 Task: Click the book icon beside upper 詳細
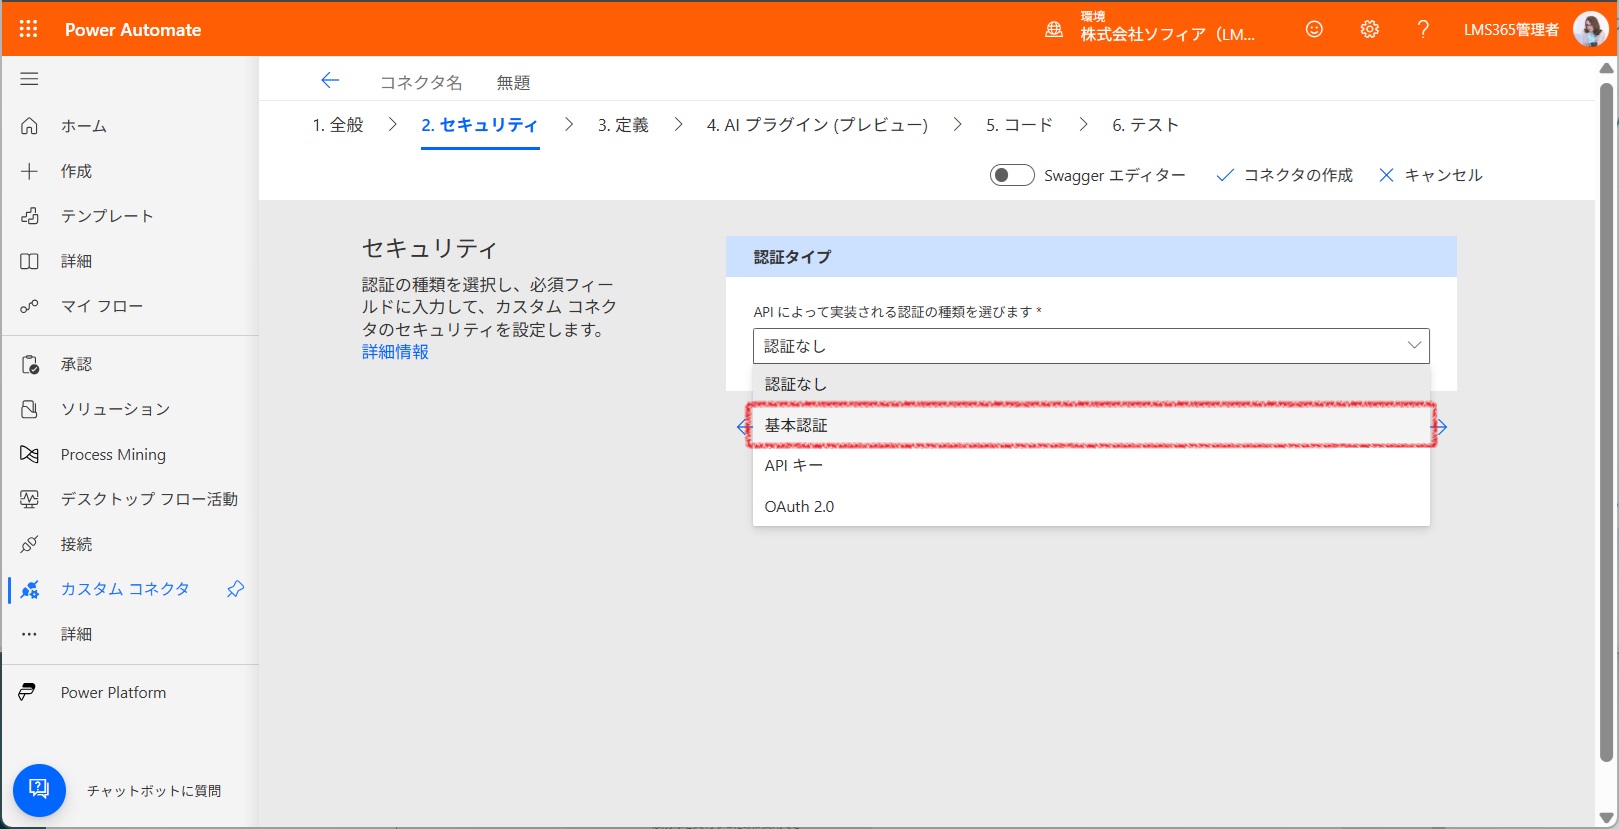29,261
